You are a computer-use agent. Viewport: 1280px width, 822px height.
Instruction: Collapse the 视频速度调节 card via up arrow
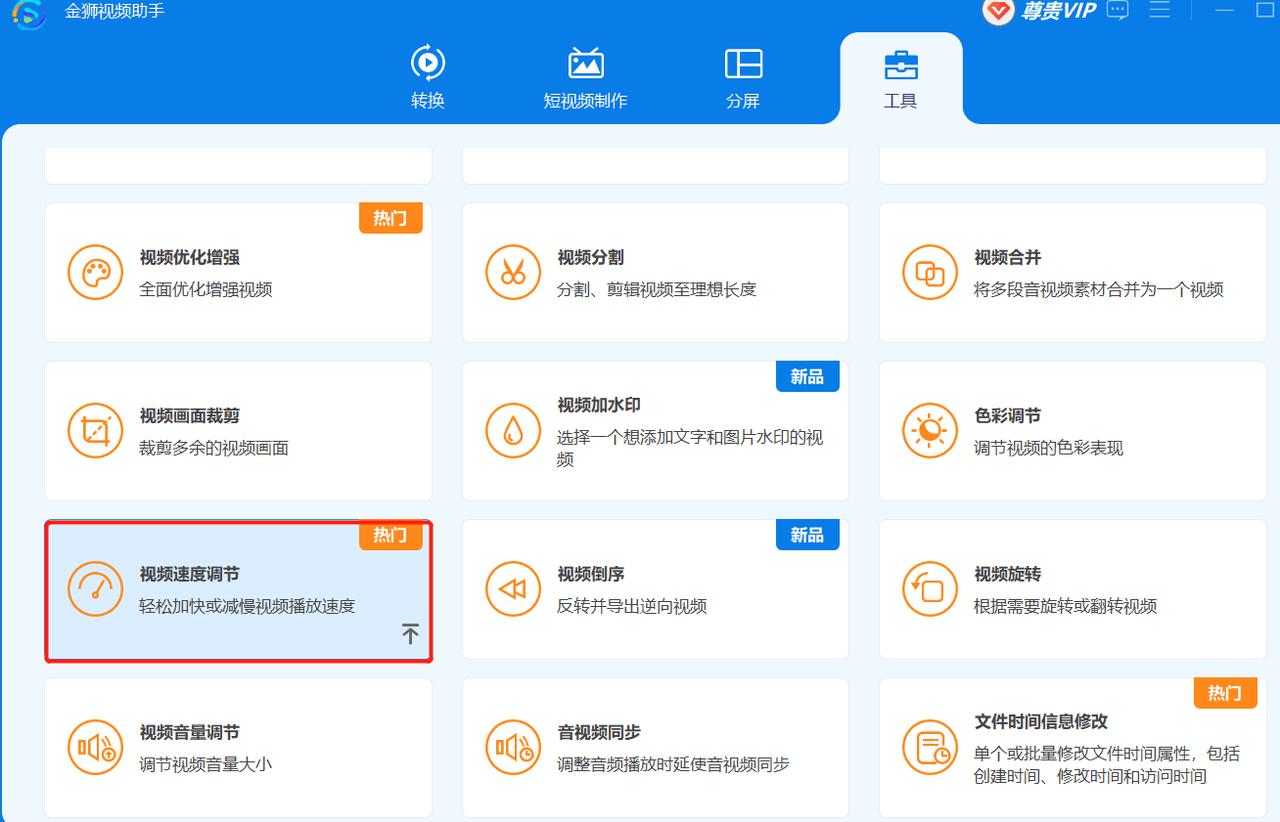point(408,633)
